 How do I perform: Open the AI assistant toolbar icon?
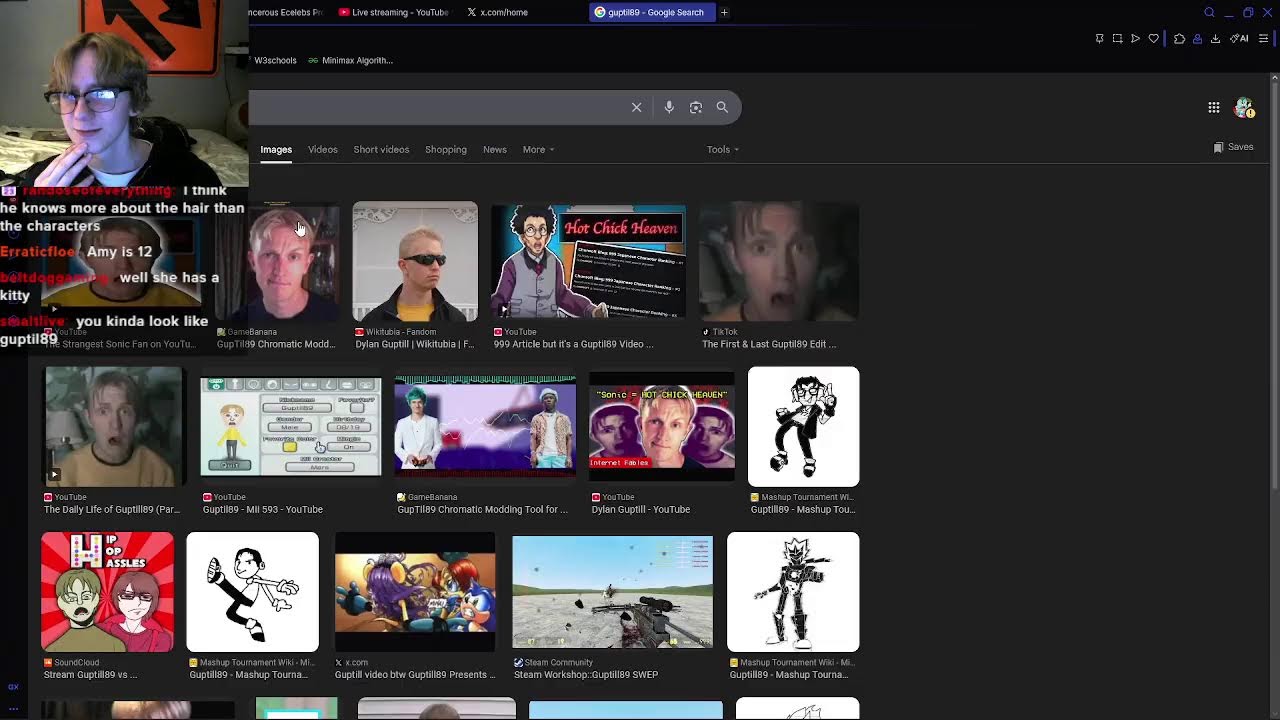click(x=1239, y=39)
